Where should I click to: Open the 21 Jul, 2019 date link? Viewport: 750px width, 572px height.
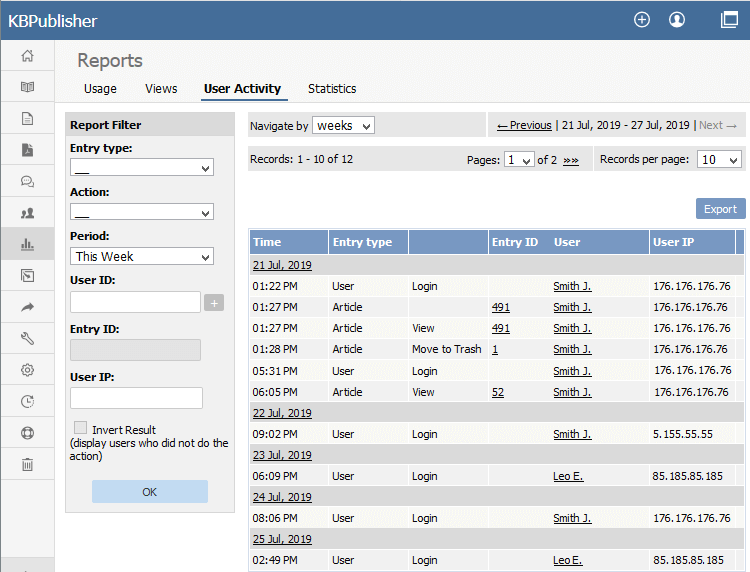tap(282, 265)
